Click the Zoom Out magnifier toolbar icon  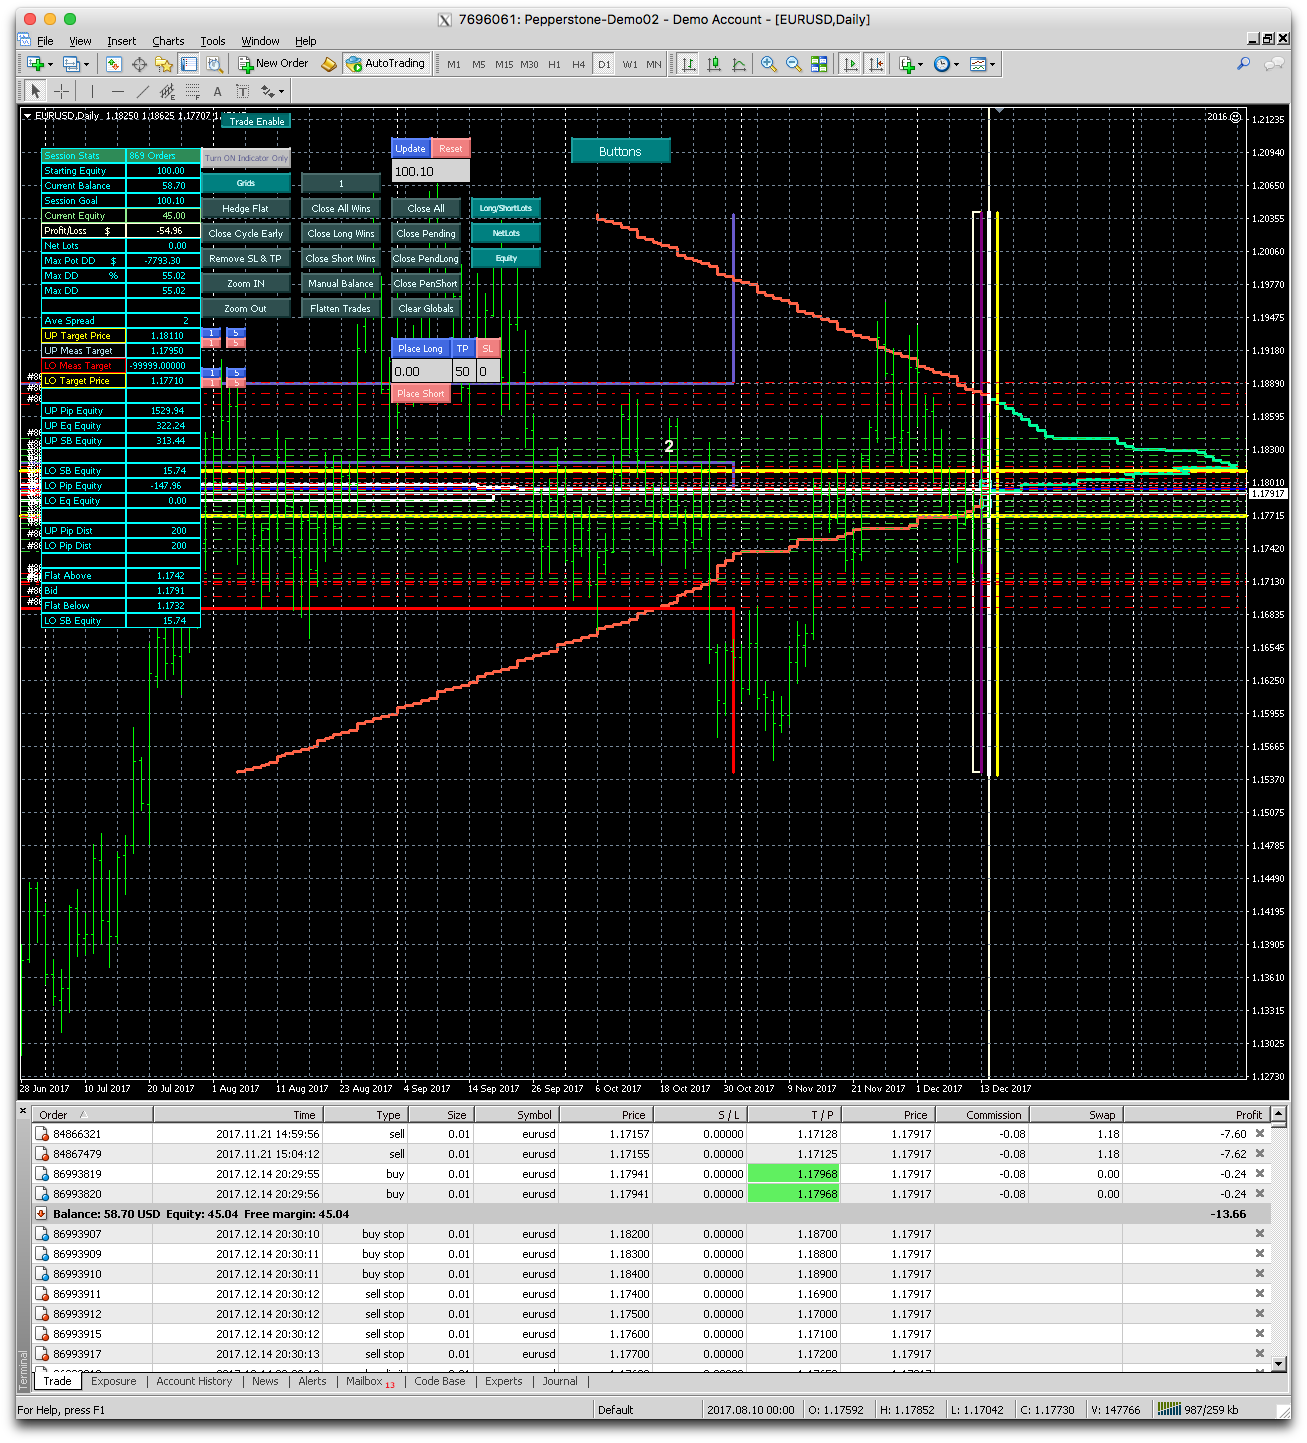[793, 64]
